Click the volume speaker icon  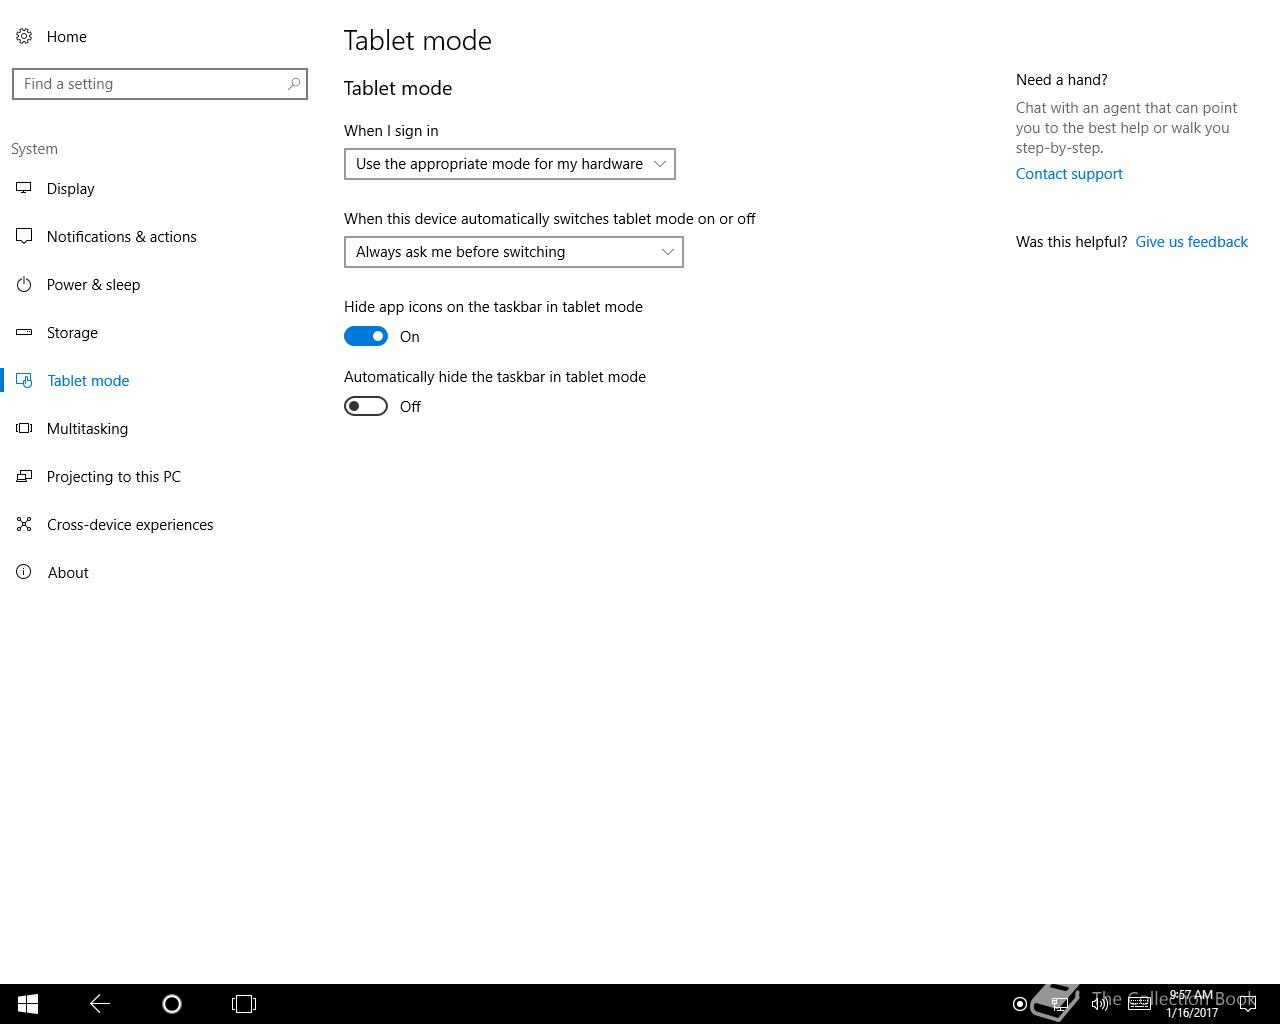pos(1099,1004)
